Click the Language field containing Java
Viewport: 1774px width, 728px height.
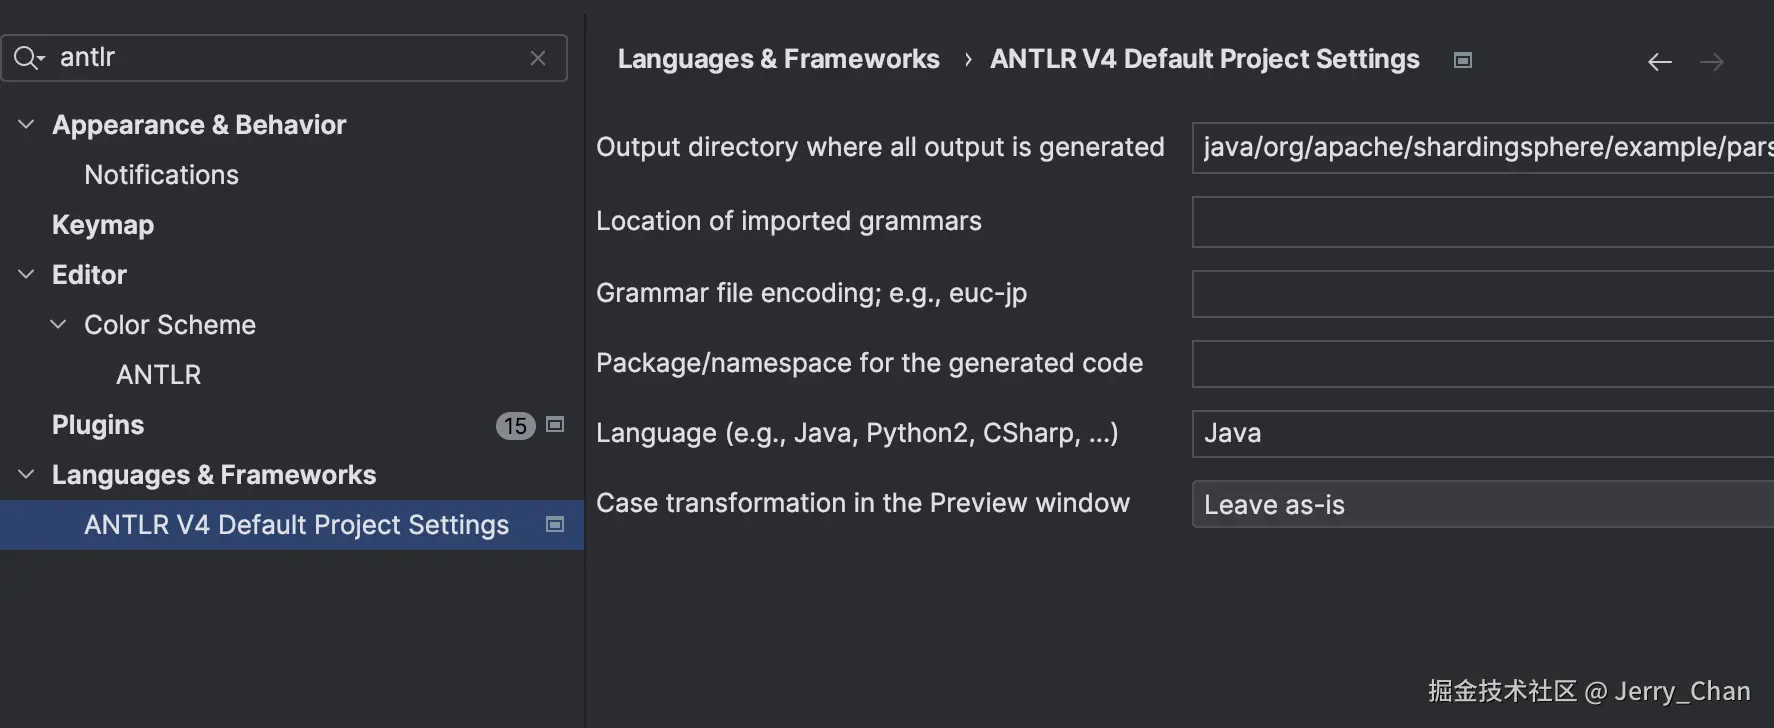[1482, 433]
